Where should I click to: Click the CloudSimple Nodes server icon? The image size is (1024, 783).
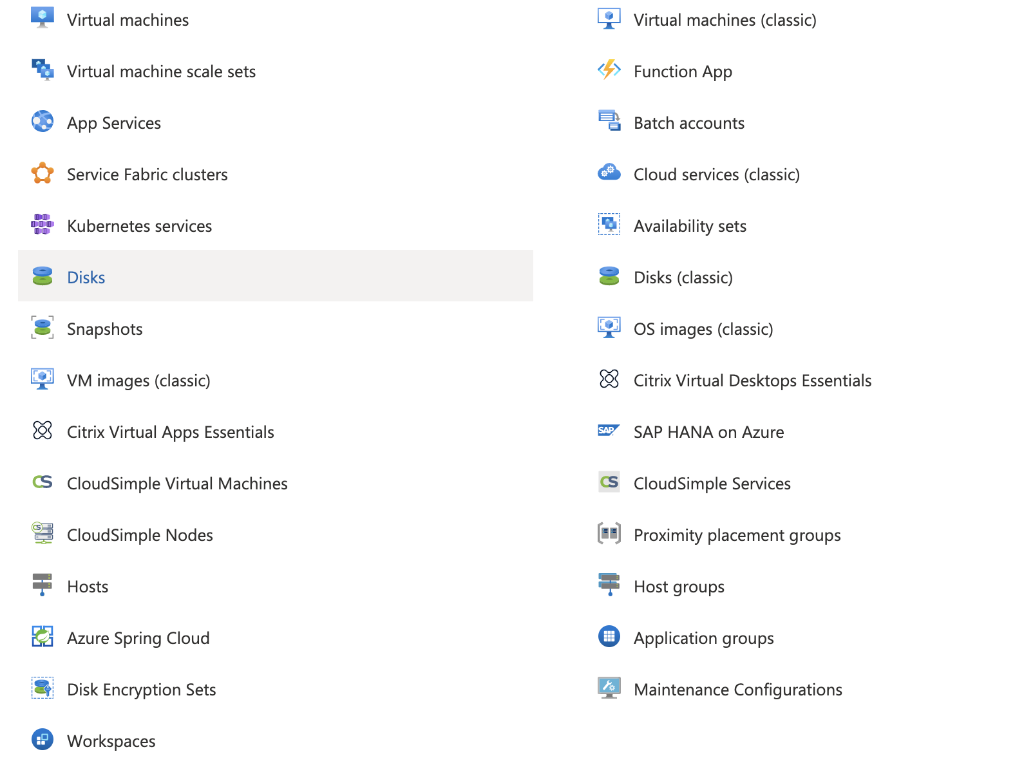[42, 534]
